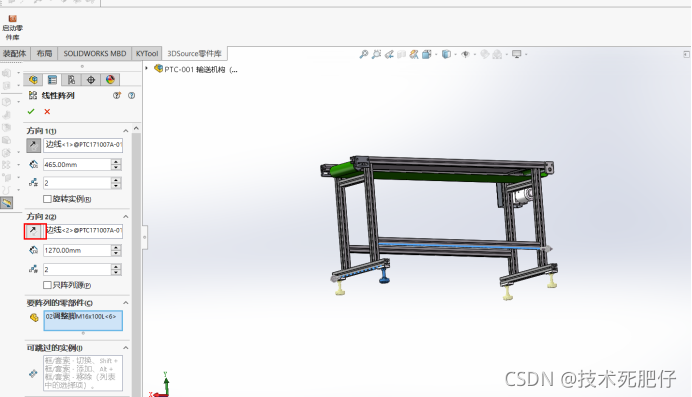Viewport: 692px width, 397px height.
Task: Click the Direction 2 spacing icon
Action: 34,250
